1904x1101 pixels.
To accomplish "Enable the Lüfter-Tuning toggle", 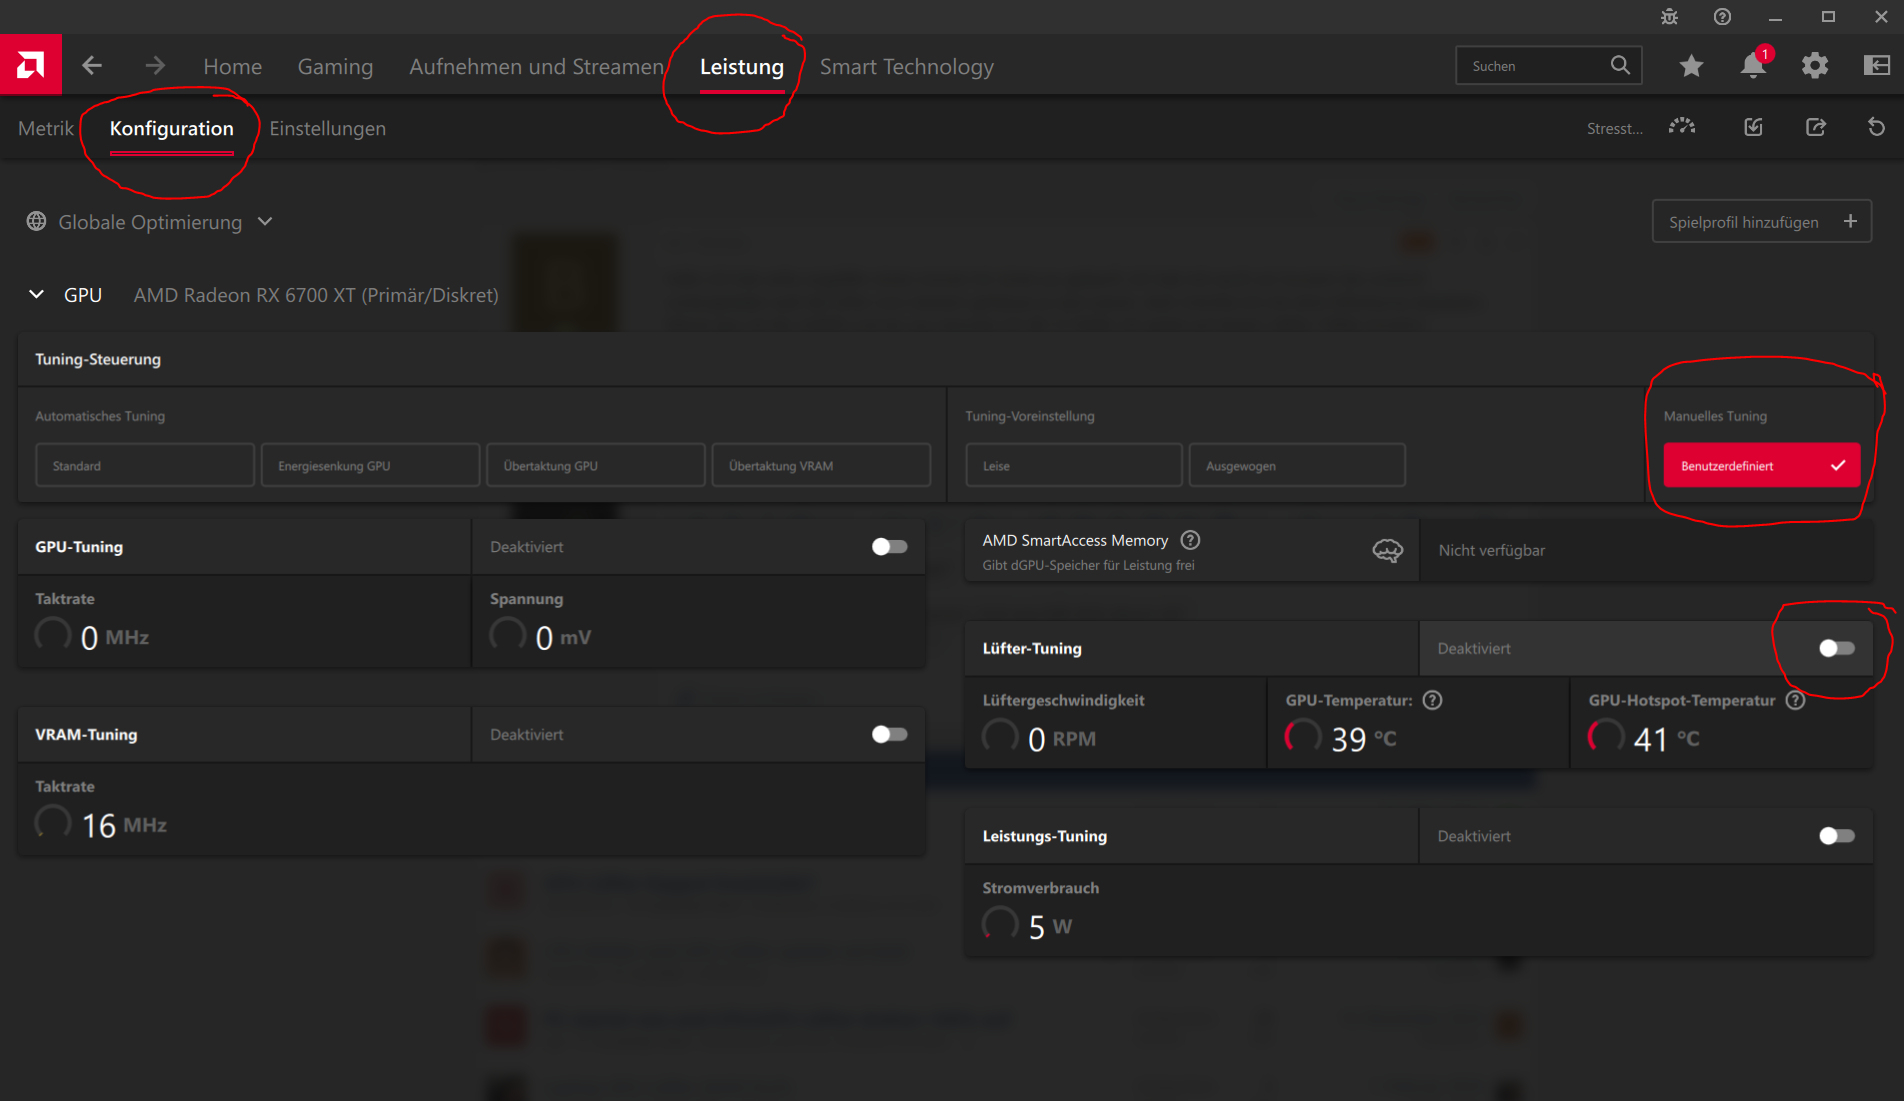I will [x=1836, y=648].
